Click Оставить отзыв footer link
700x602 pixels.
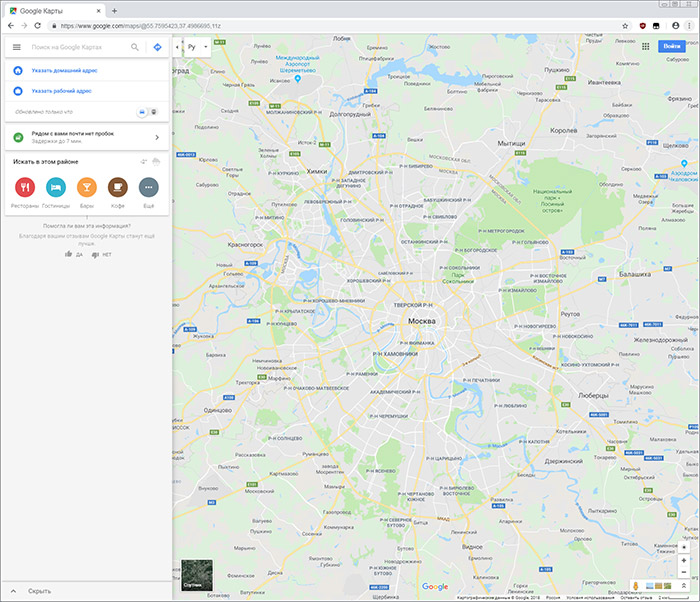tap(635, 597)
